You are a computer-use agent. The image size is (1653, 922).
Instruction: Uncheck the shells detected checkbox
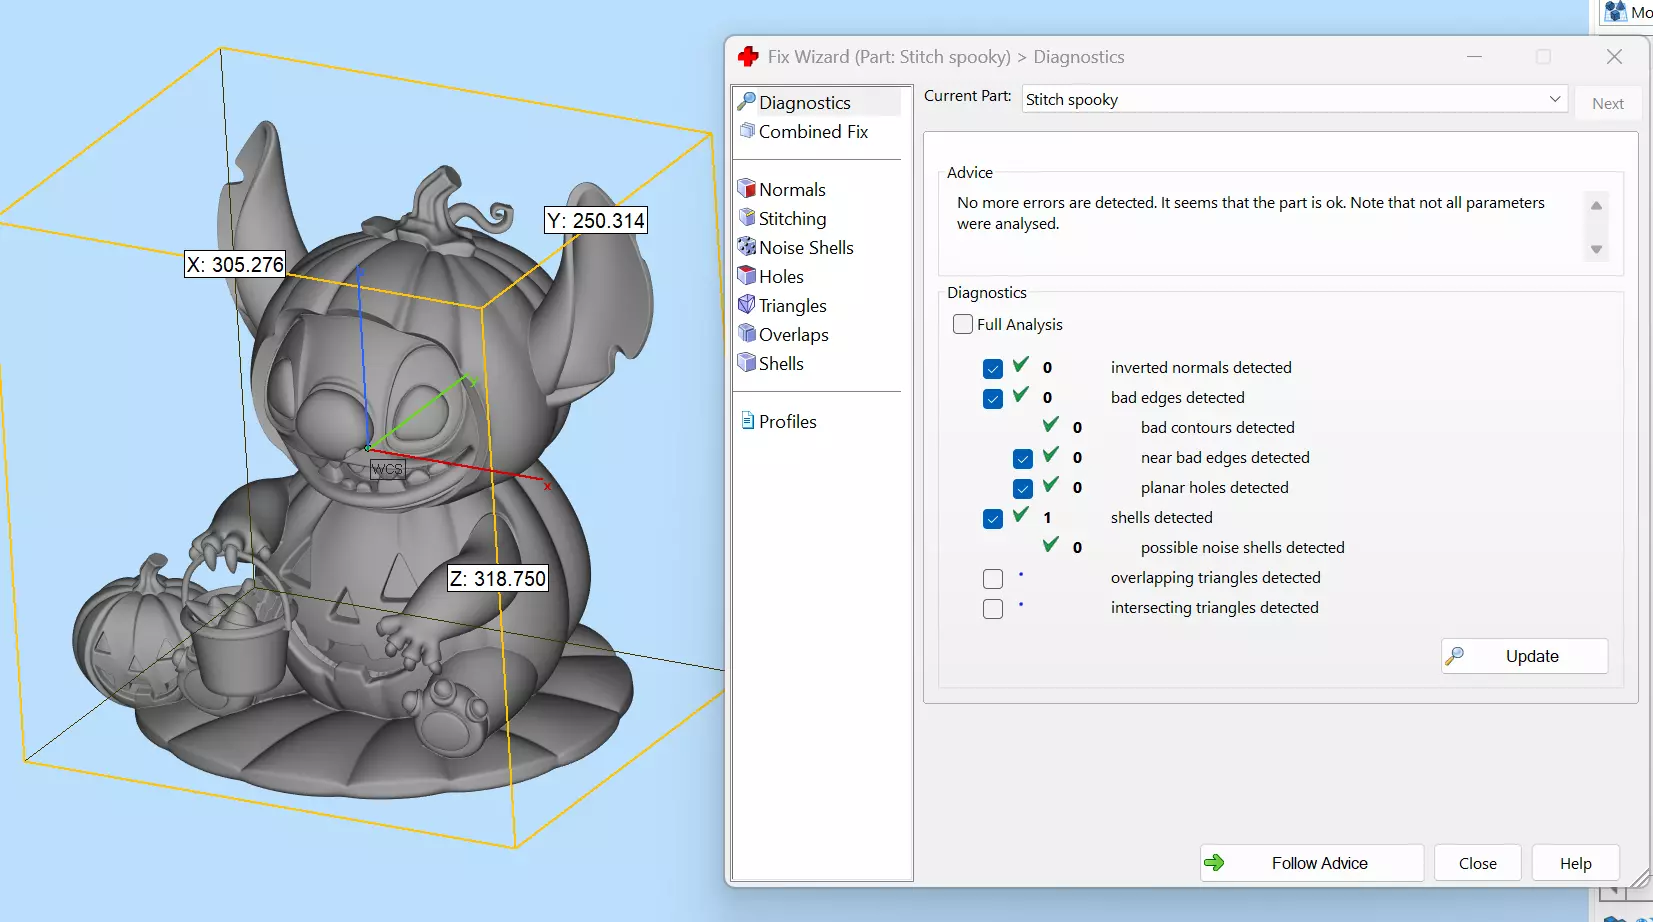point(993,518)
